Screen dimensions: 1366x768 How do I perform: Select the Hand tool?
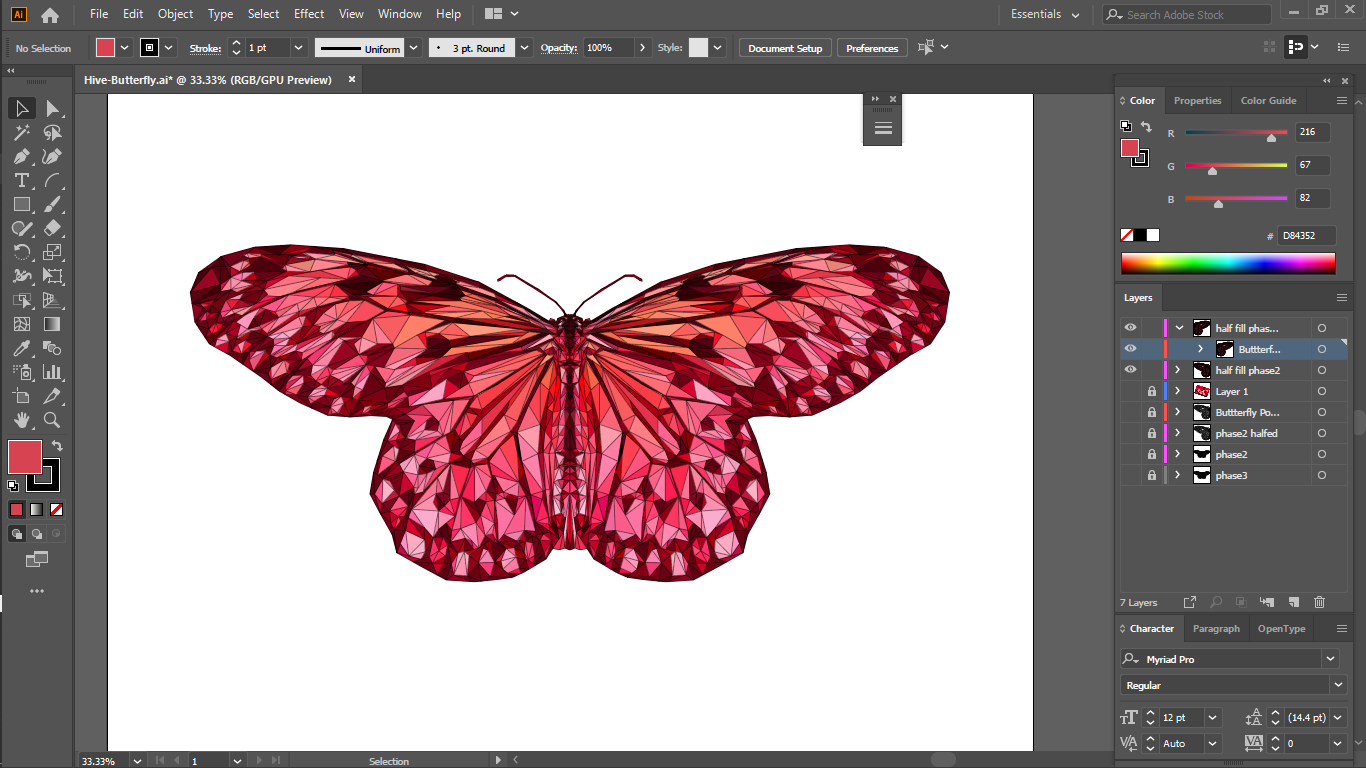tap(22, 420)
